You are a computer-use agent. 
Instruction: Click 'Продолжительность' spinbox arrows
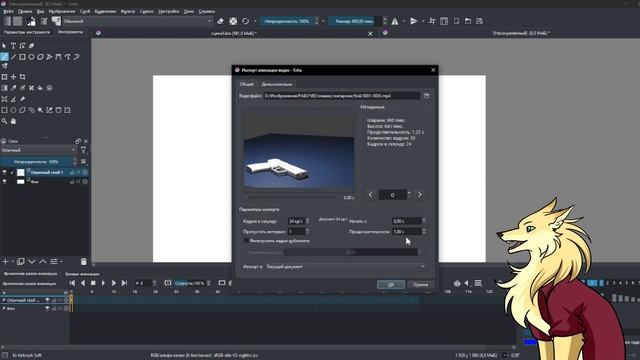pos(424,231)
